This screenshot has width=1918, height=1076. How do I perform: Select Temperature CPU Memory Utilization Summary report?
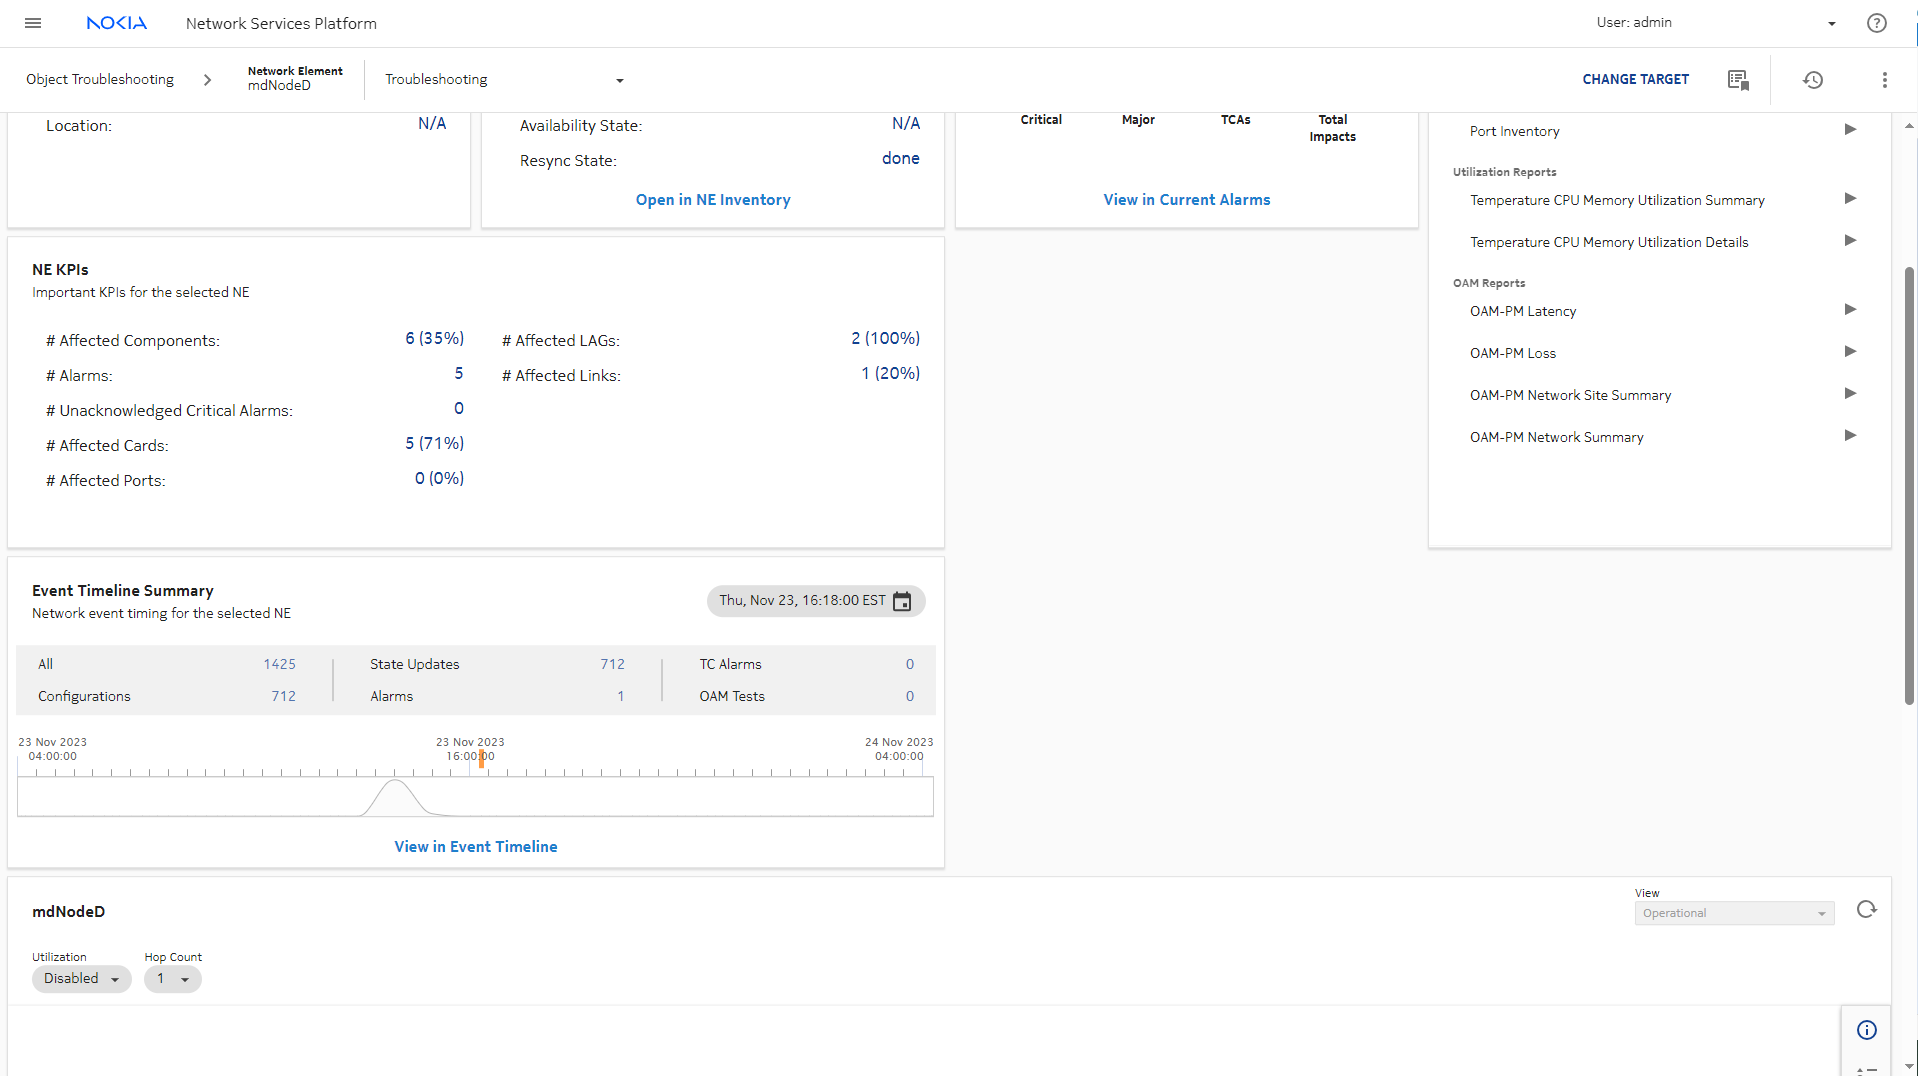(x=1616, y=201)
